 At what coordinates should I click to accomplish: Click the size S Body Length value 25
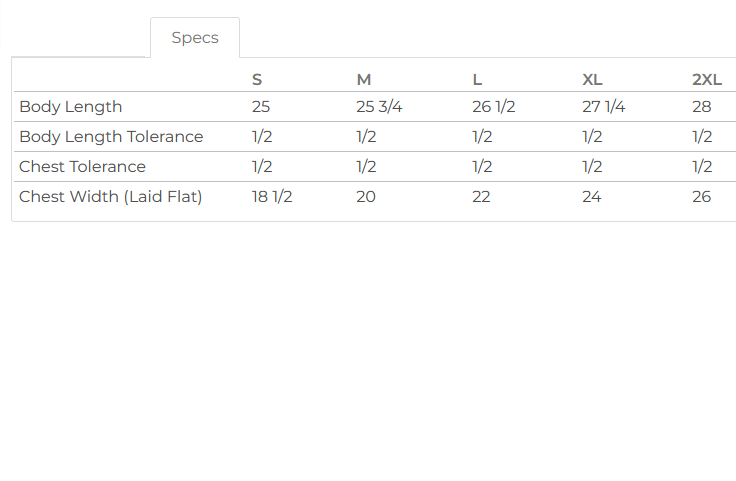[x=261, y=107]
